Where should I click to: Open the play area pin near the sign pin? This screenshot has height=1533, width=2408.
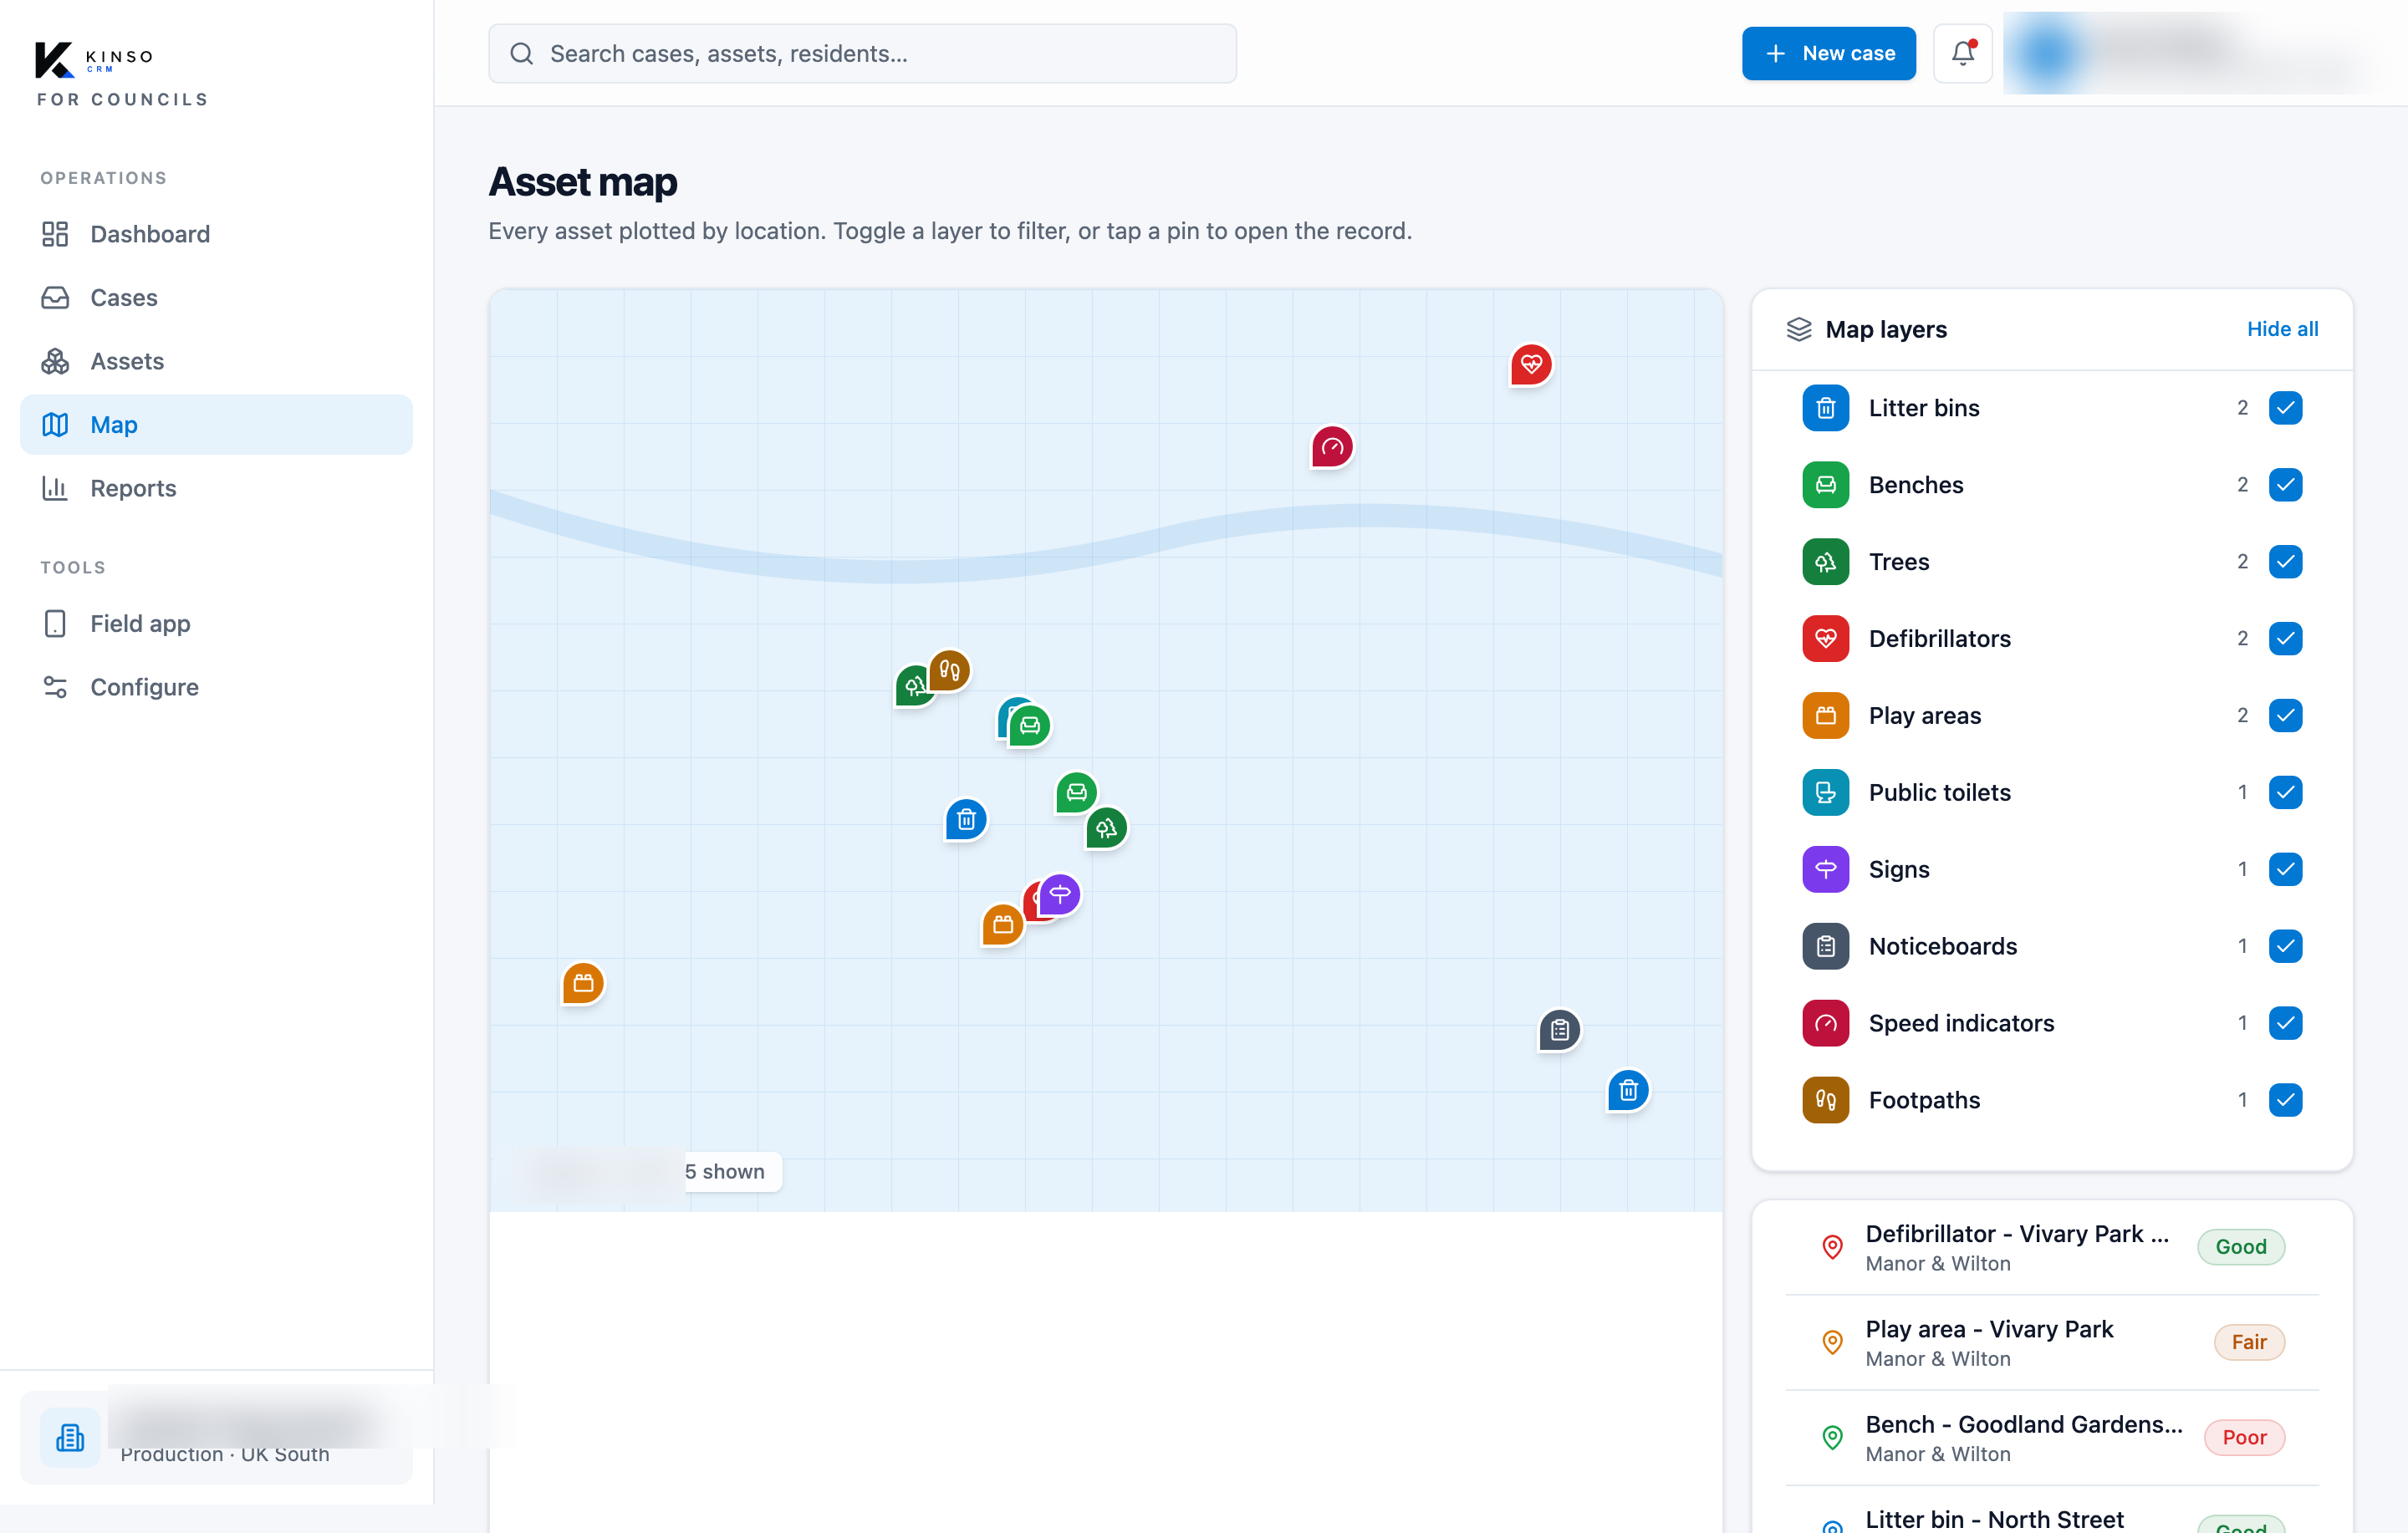point(1002,925)
